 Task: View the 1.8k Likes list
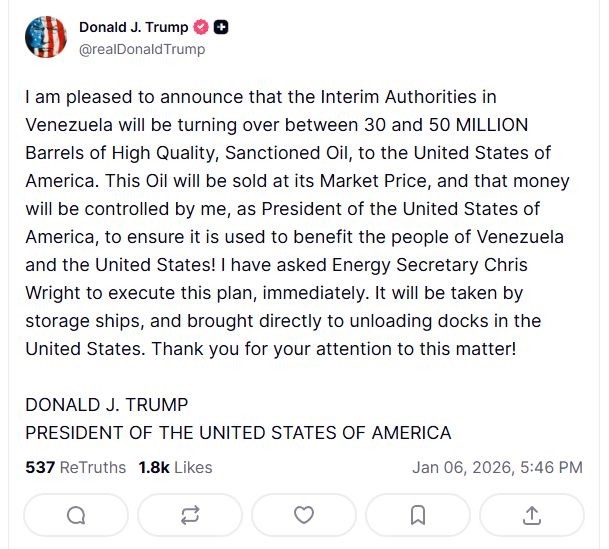175,467
